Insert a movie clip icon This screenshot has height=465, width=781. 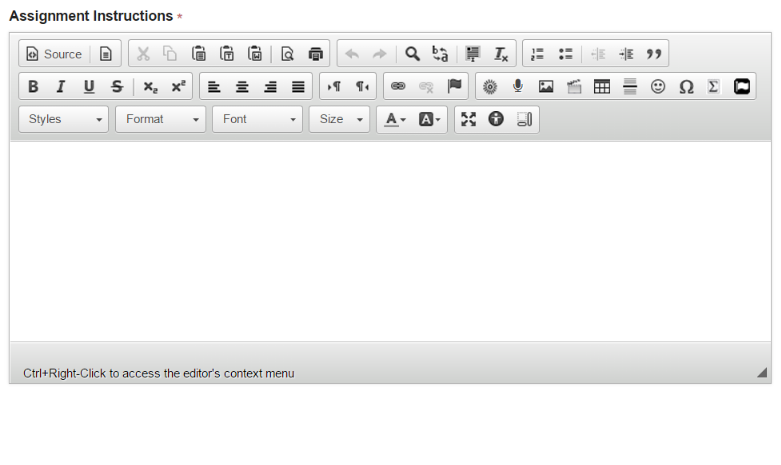574,87
